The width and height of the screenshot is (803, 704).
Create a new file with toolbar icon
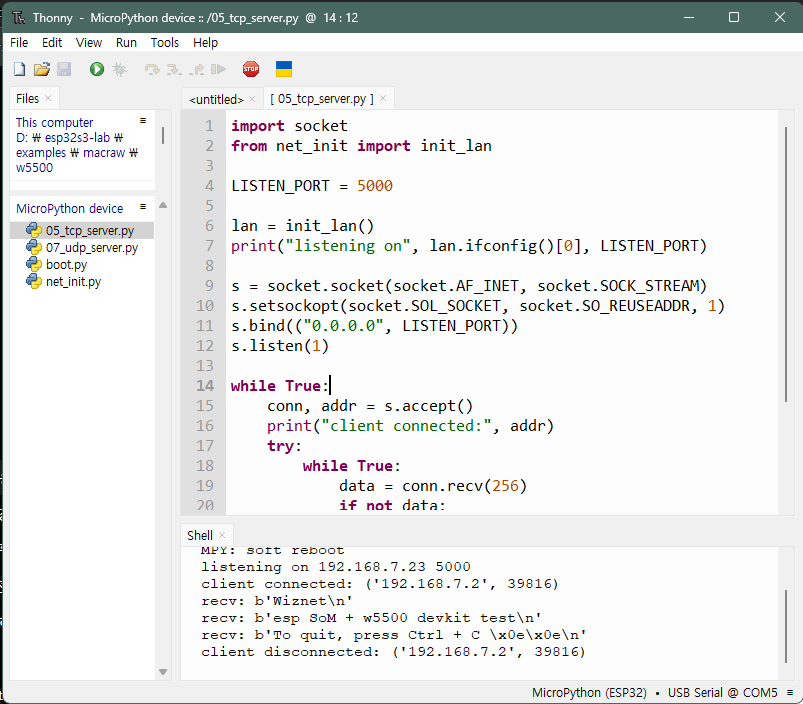tap(19, 69)
